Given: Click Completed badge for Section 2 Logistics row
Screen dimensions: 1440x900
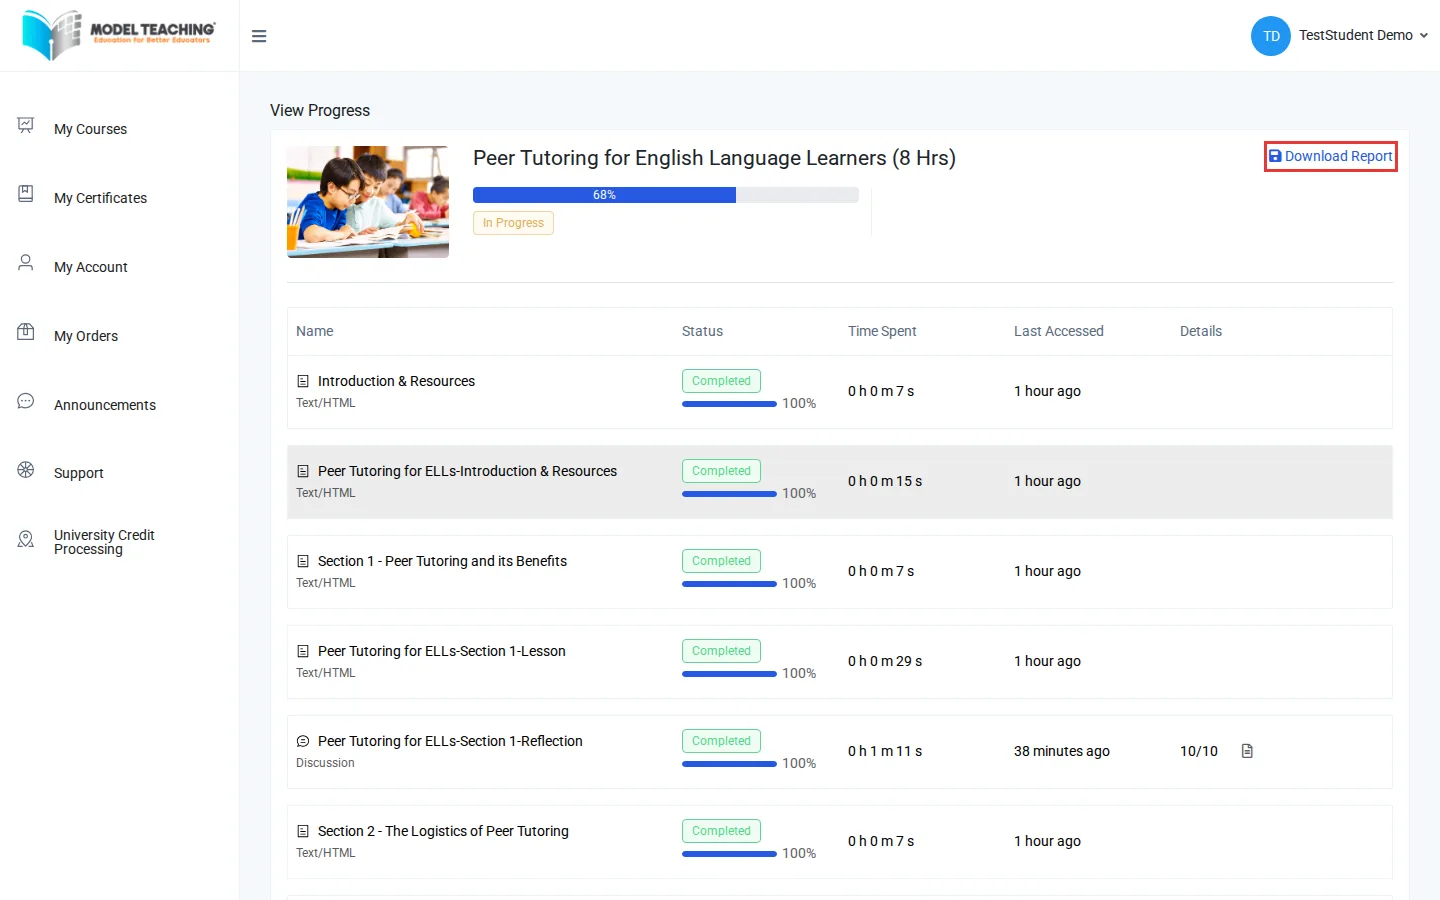Looking at the screenshot, I should [721, 831].
